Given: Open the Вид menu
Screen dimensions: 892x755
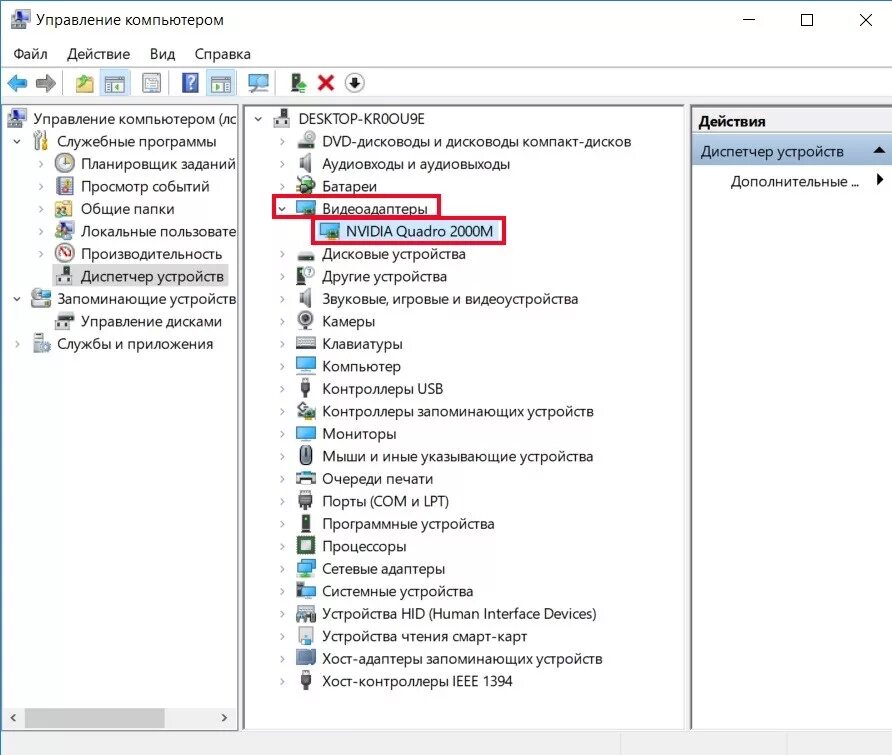Looking at the screenshot, I should point(162,54).
